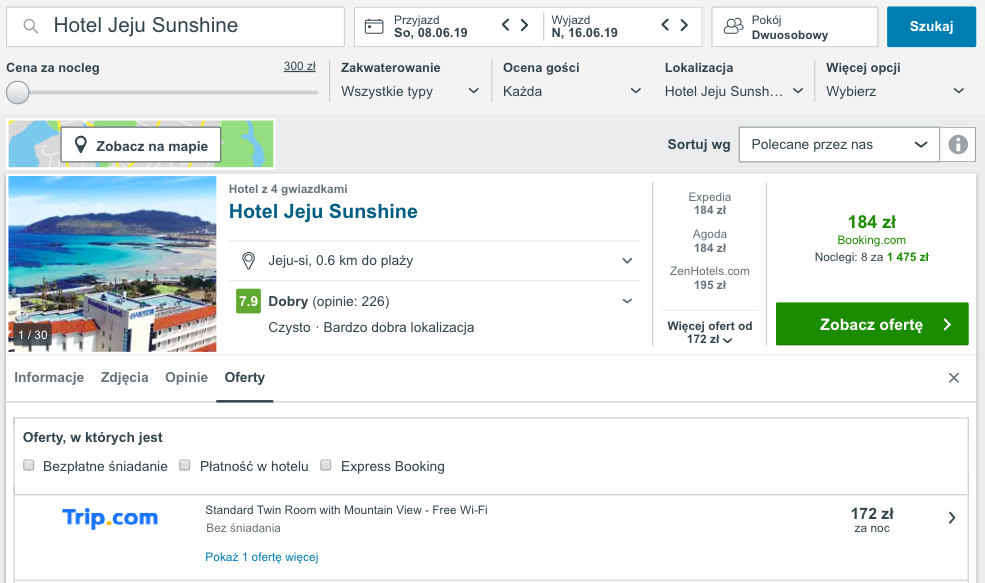
Task: Expand Więcej ofert od 172 zł
Action: (x=709, y=332)
